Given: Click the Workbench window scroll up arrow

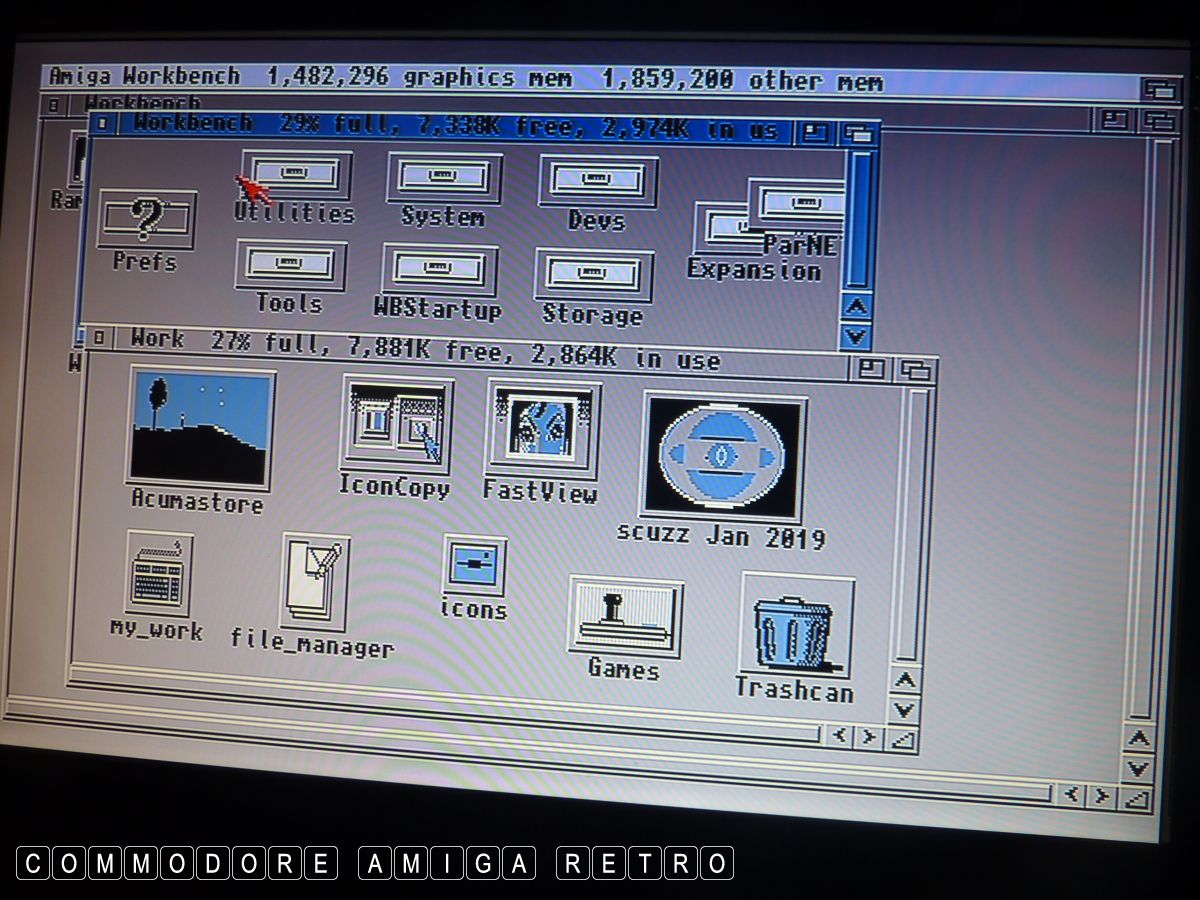Looking at the screenshot, I should click(857, 308).
